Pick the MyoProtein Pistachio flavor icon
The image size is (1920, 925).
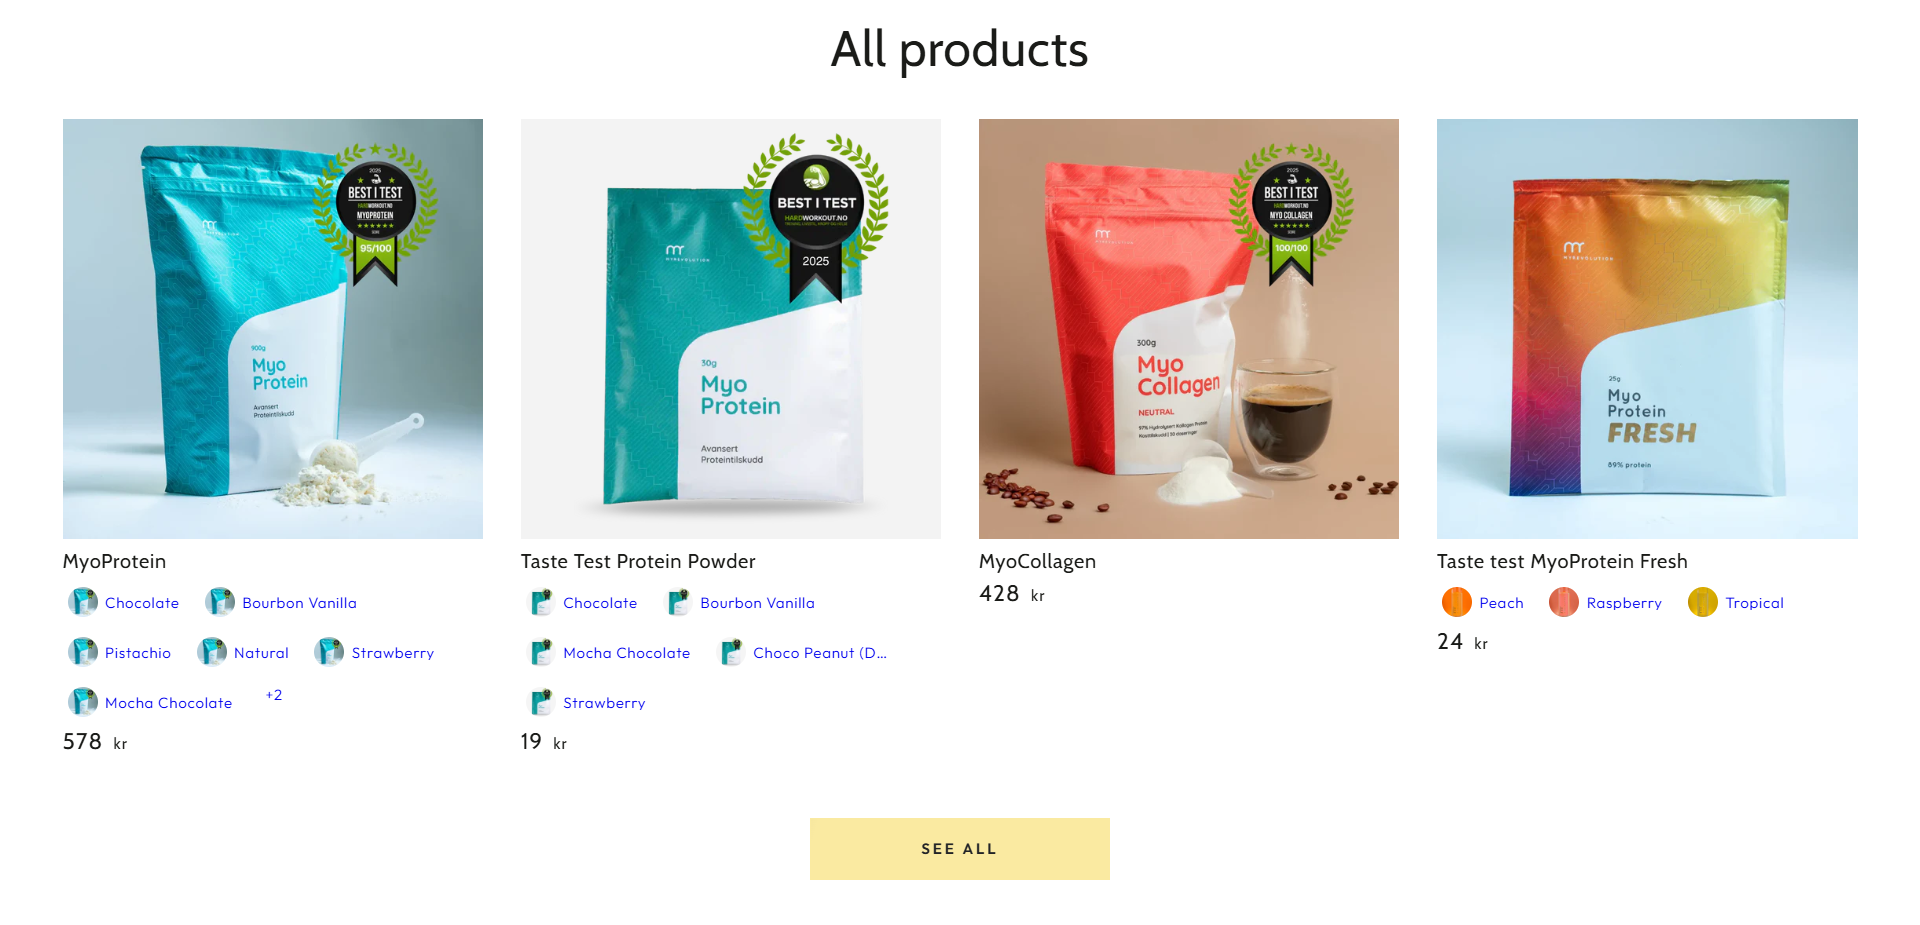point(83,652)
